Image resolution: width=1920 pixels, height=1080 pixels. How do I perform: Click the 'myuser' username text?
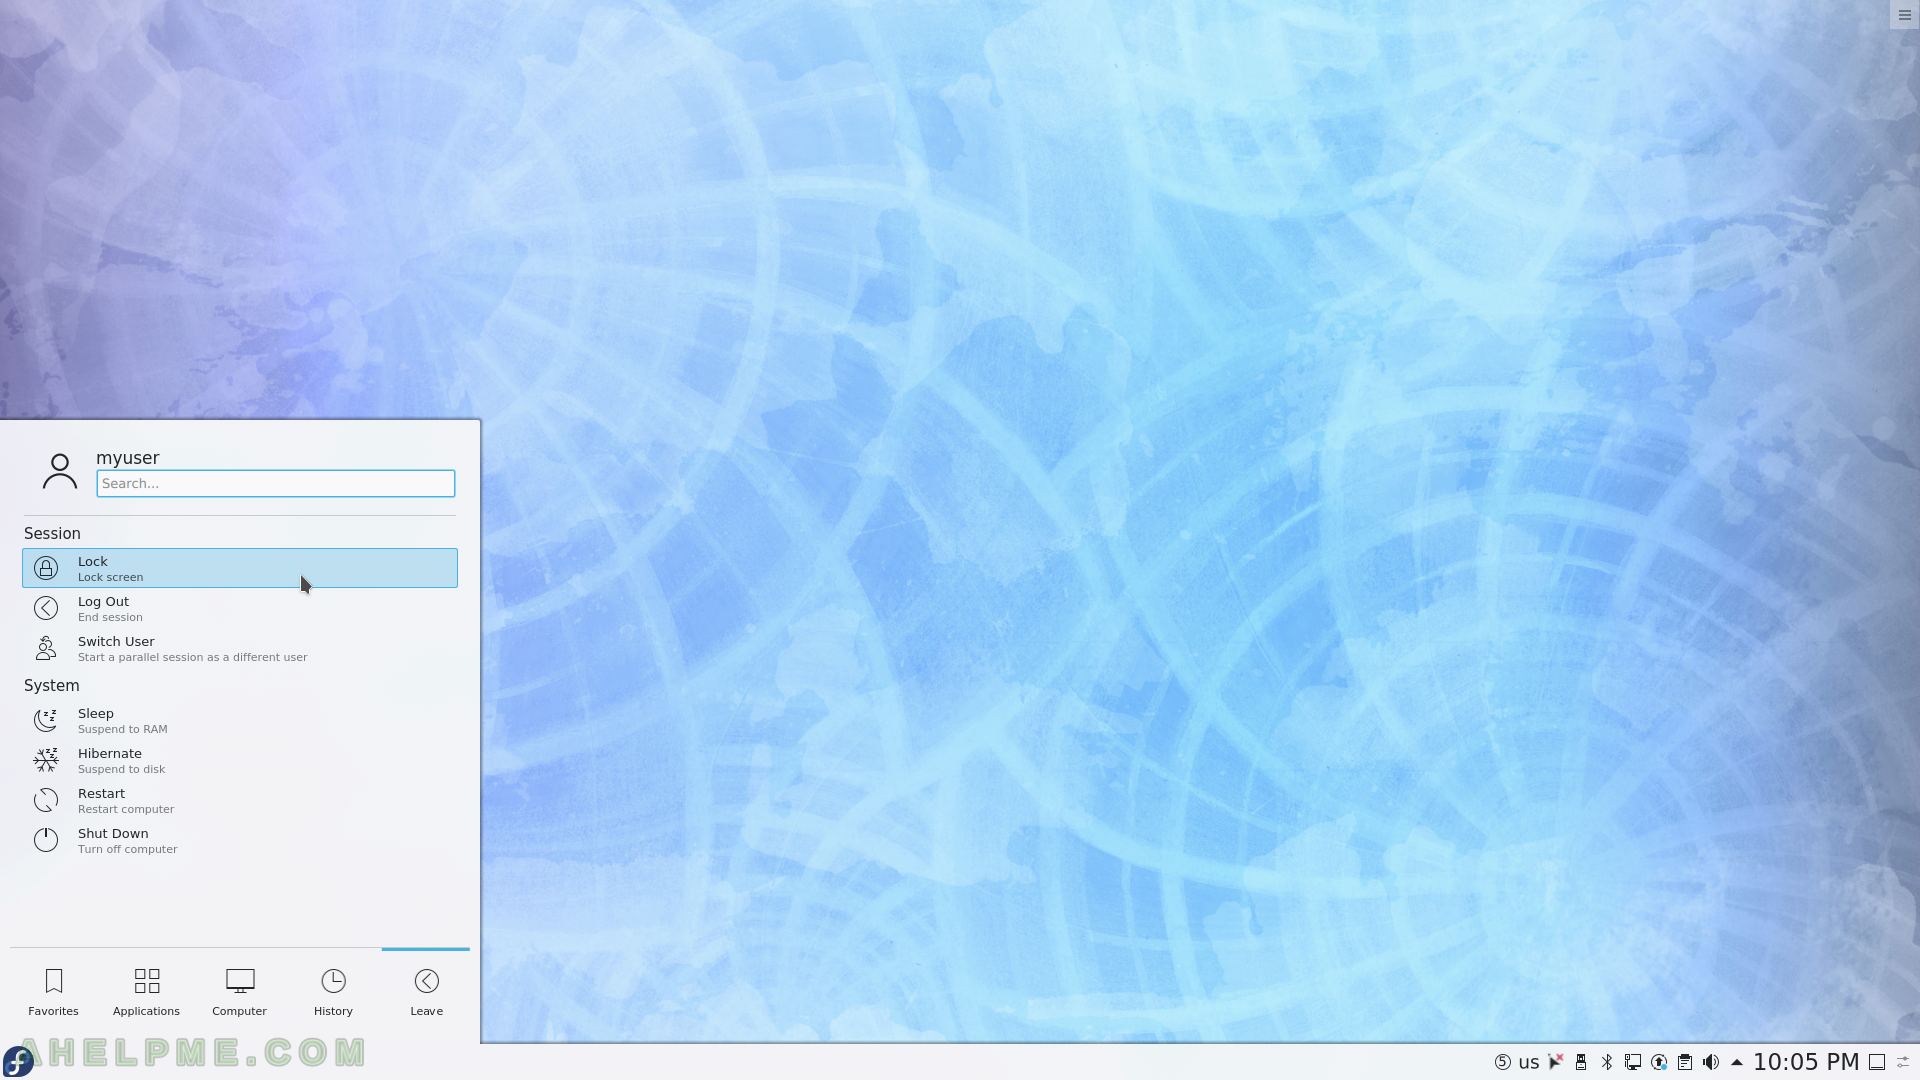[x=128, y=458]
